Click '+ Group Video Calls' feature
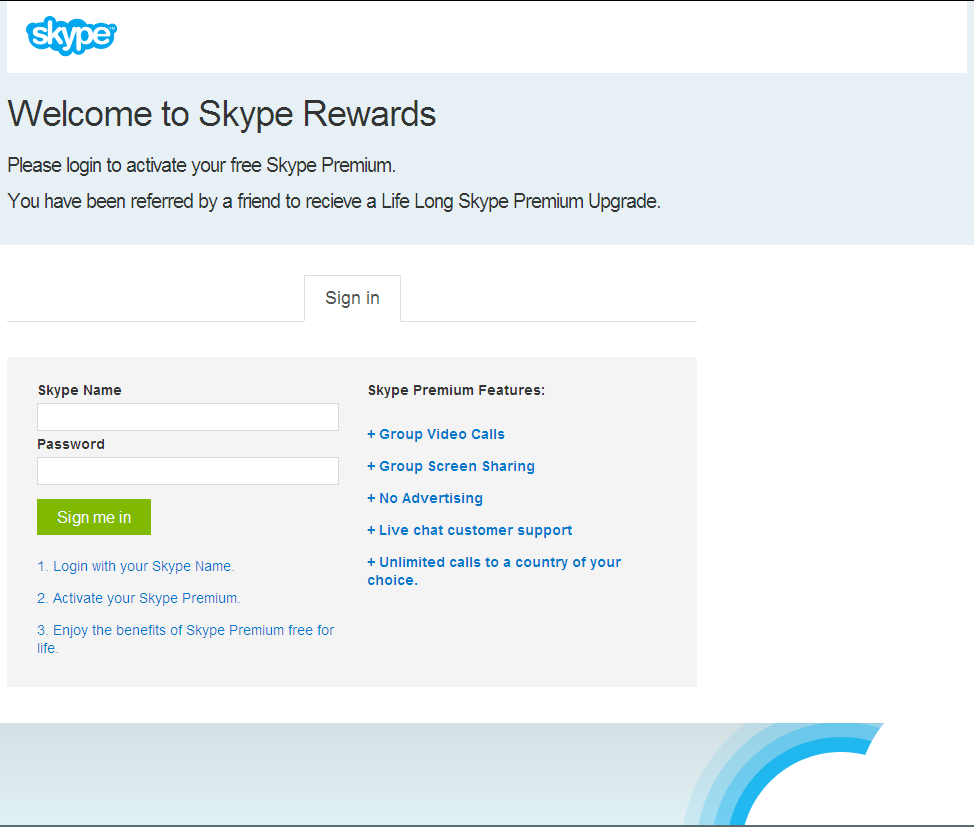The height and width of the screenshot is (827, 974). (x=436, y=434)
